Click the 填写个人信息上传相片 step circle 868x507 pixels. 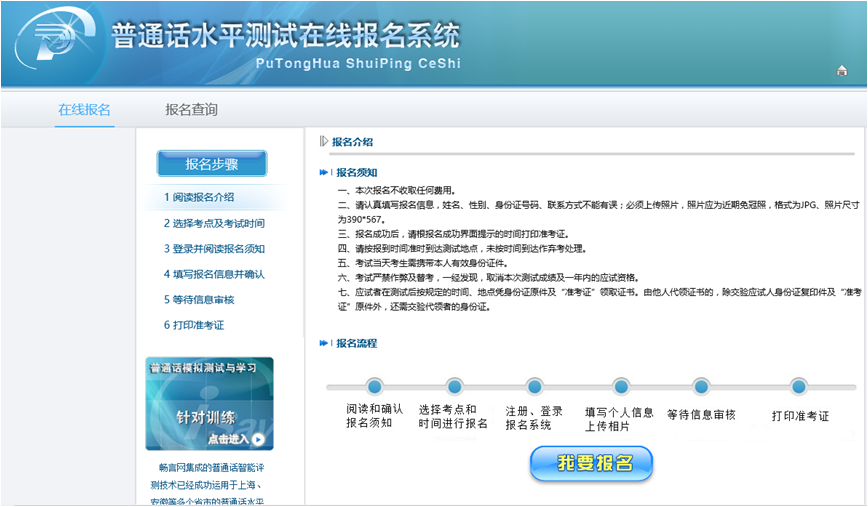[620, 387]
